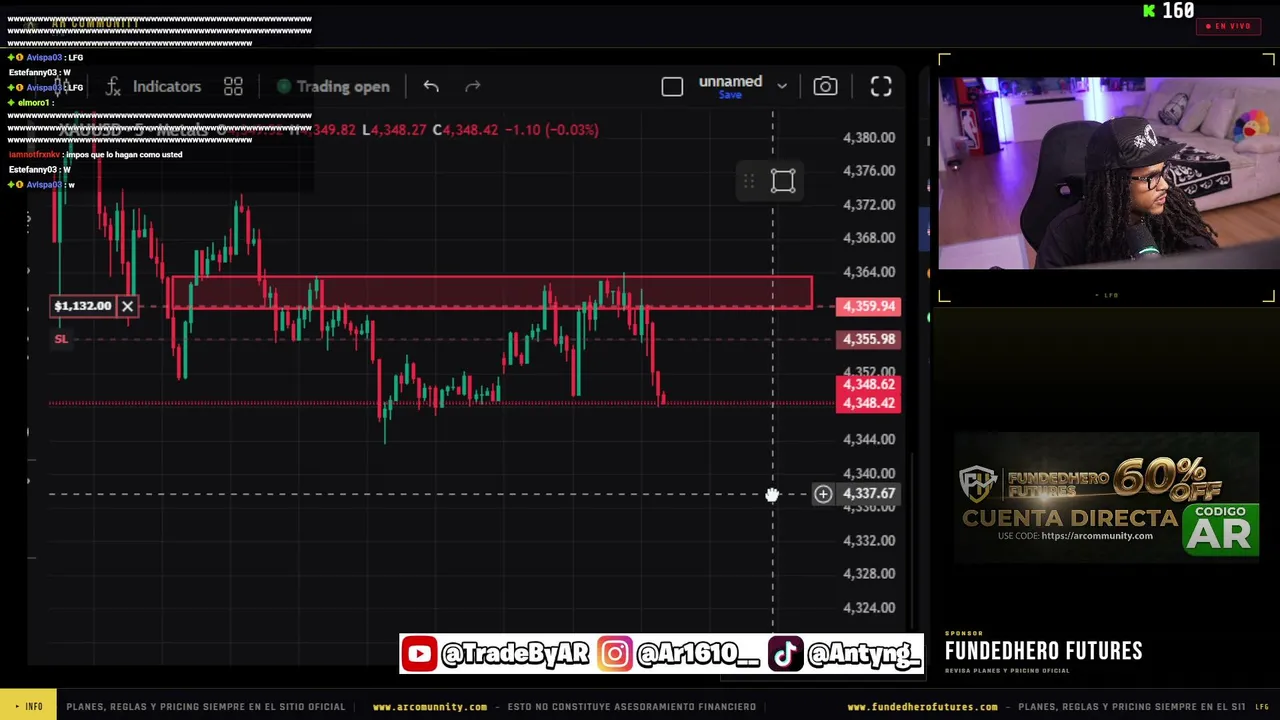Enter fullscreen chart mode
Image resolution: width=1280 pixels, height=720 pixels.
pyautogui.click(x=881, y=87)
